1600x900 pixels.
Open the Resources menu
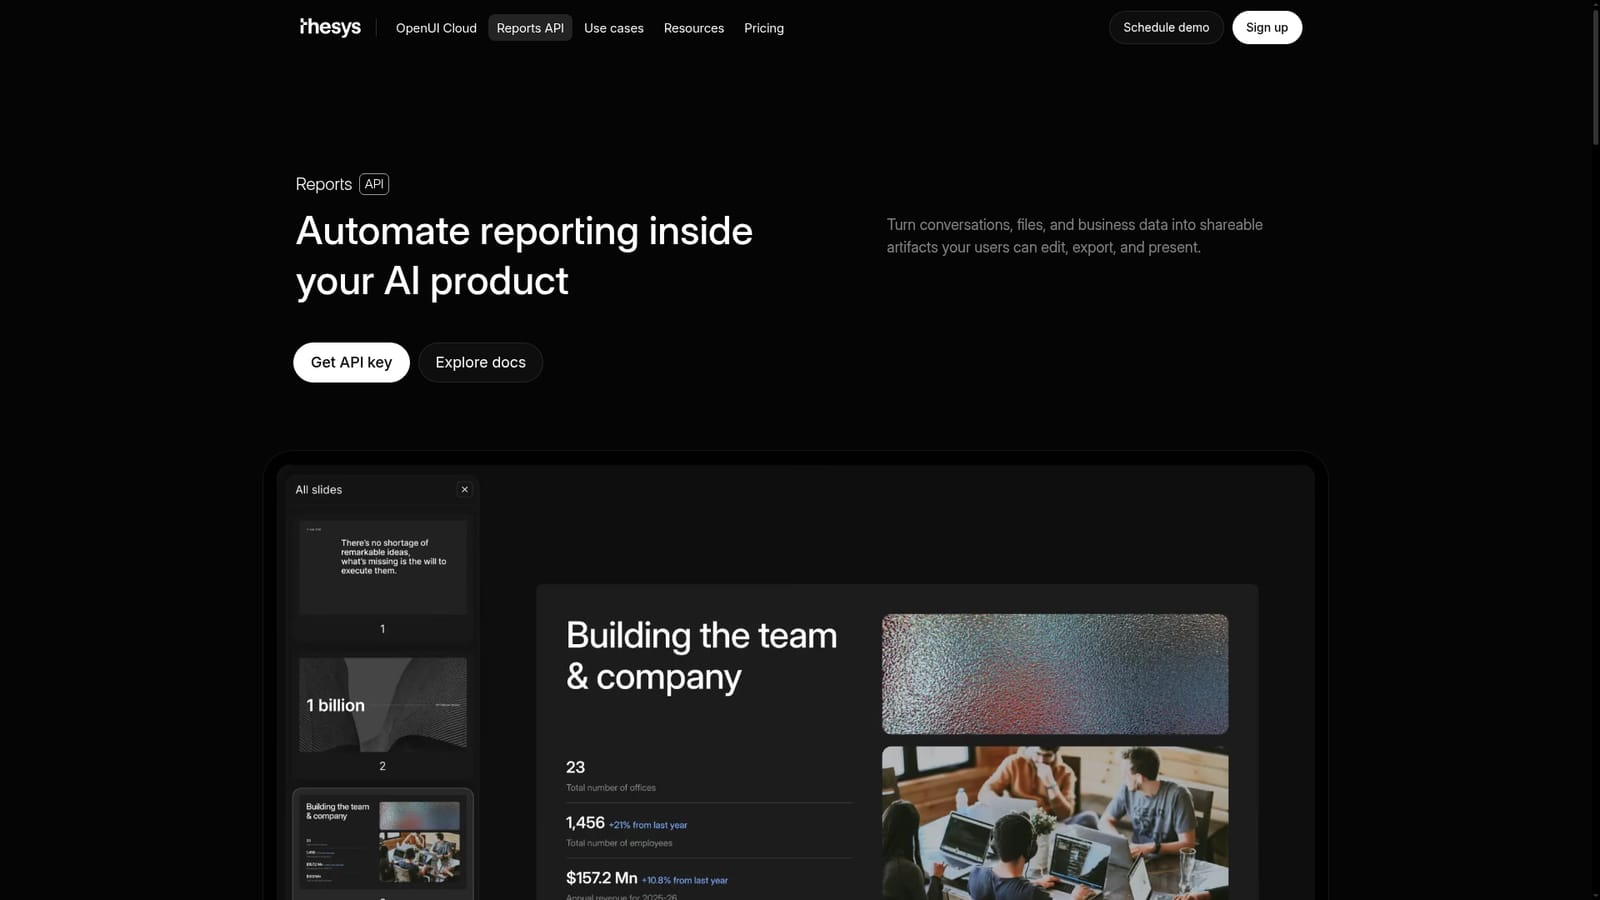694,28
